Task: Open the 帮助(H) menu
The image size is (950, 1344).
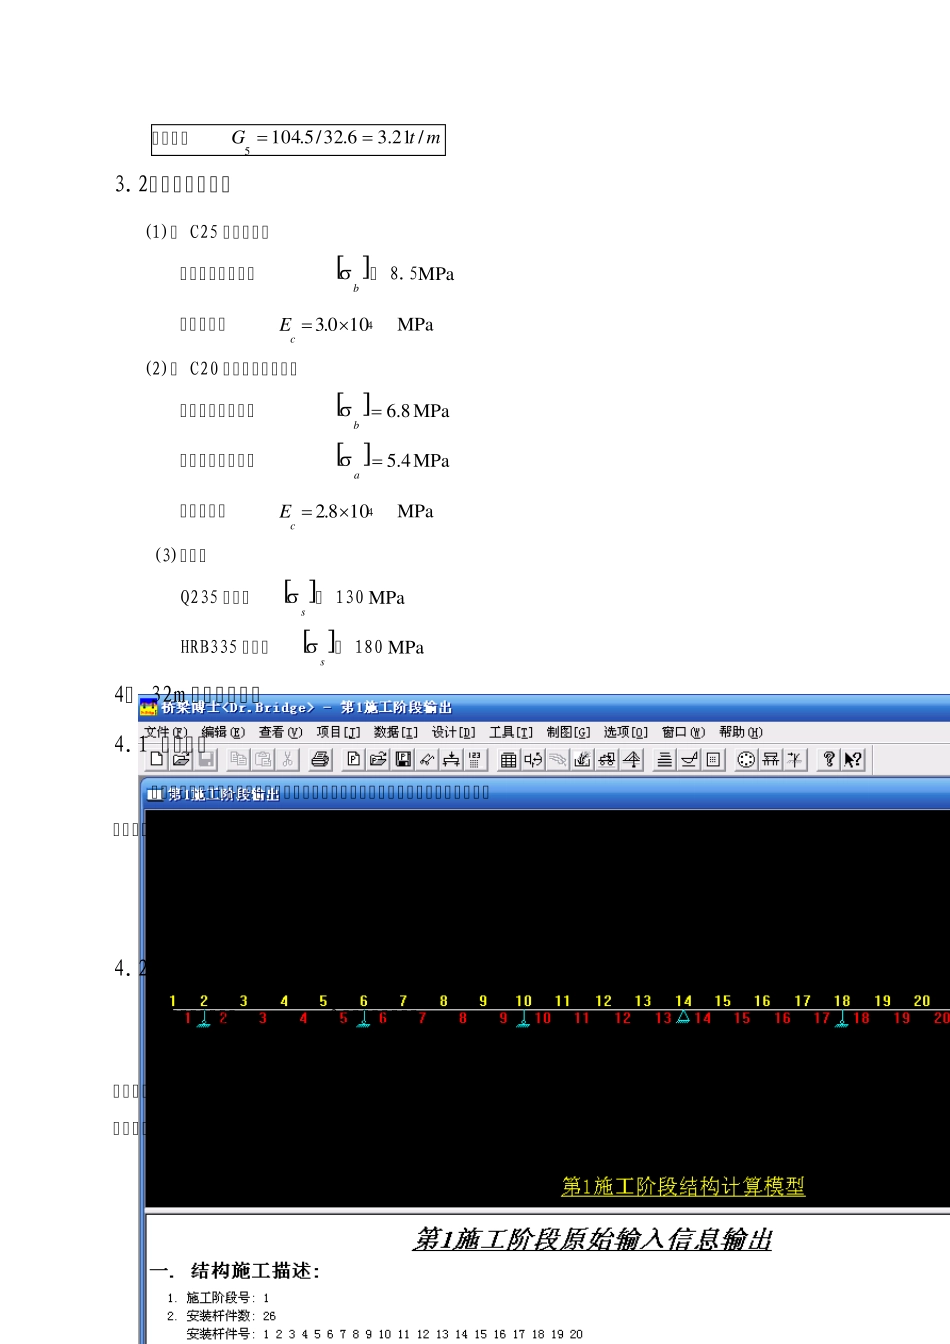Action: (x=741, y=733)
